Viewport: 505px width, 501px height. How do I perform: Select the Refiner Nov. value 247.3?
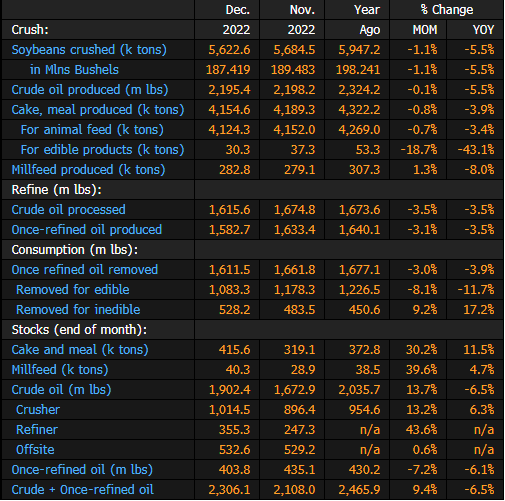(x=299, y=430)
